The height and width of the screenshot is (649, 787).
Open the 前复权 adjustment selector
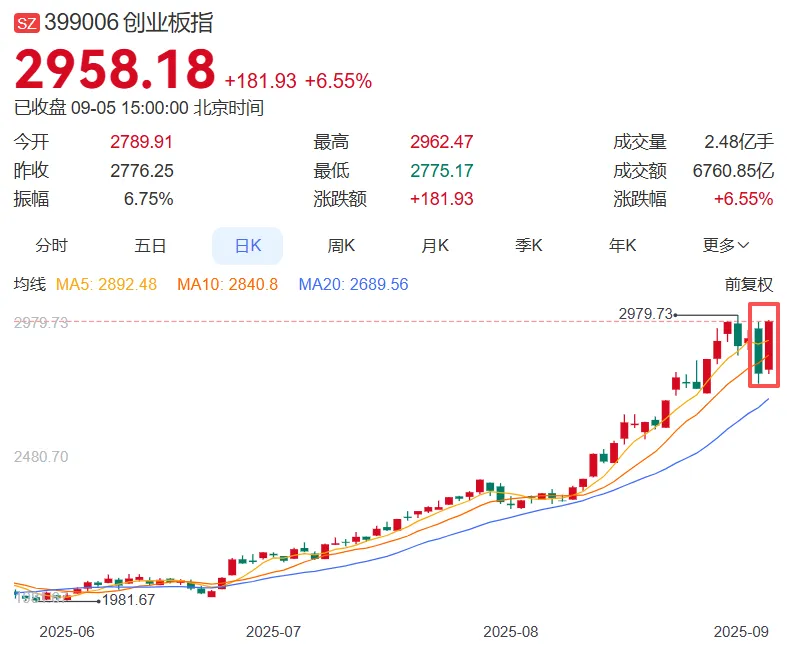point(748,285)
